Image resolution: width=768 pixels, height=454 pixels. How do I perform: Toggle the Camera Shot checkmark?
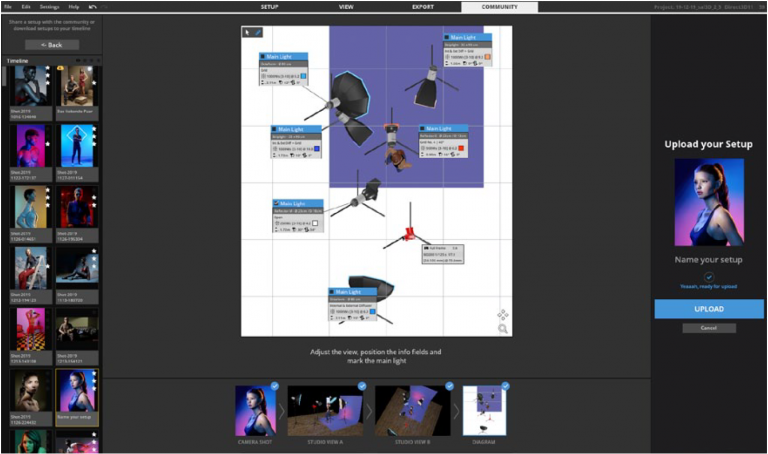pos(274,385)
